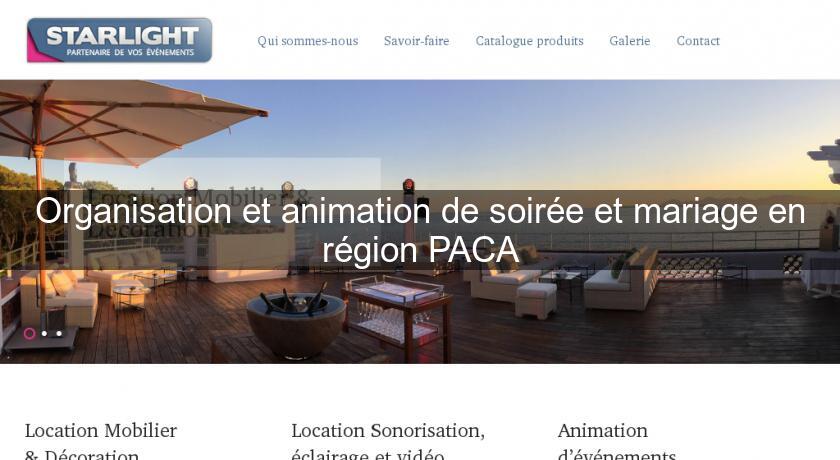
Task: Select the second slider dot
Action: point(44,334)
